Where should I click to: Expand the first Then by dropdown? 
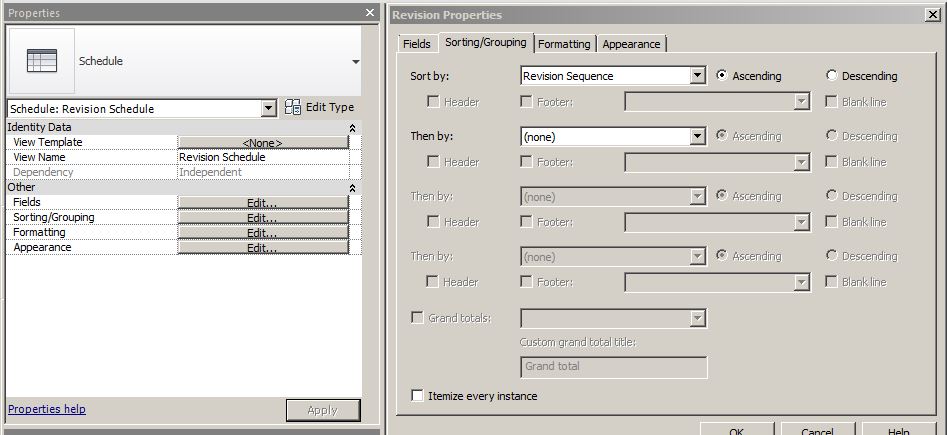coord(698,136)
